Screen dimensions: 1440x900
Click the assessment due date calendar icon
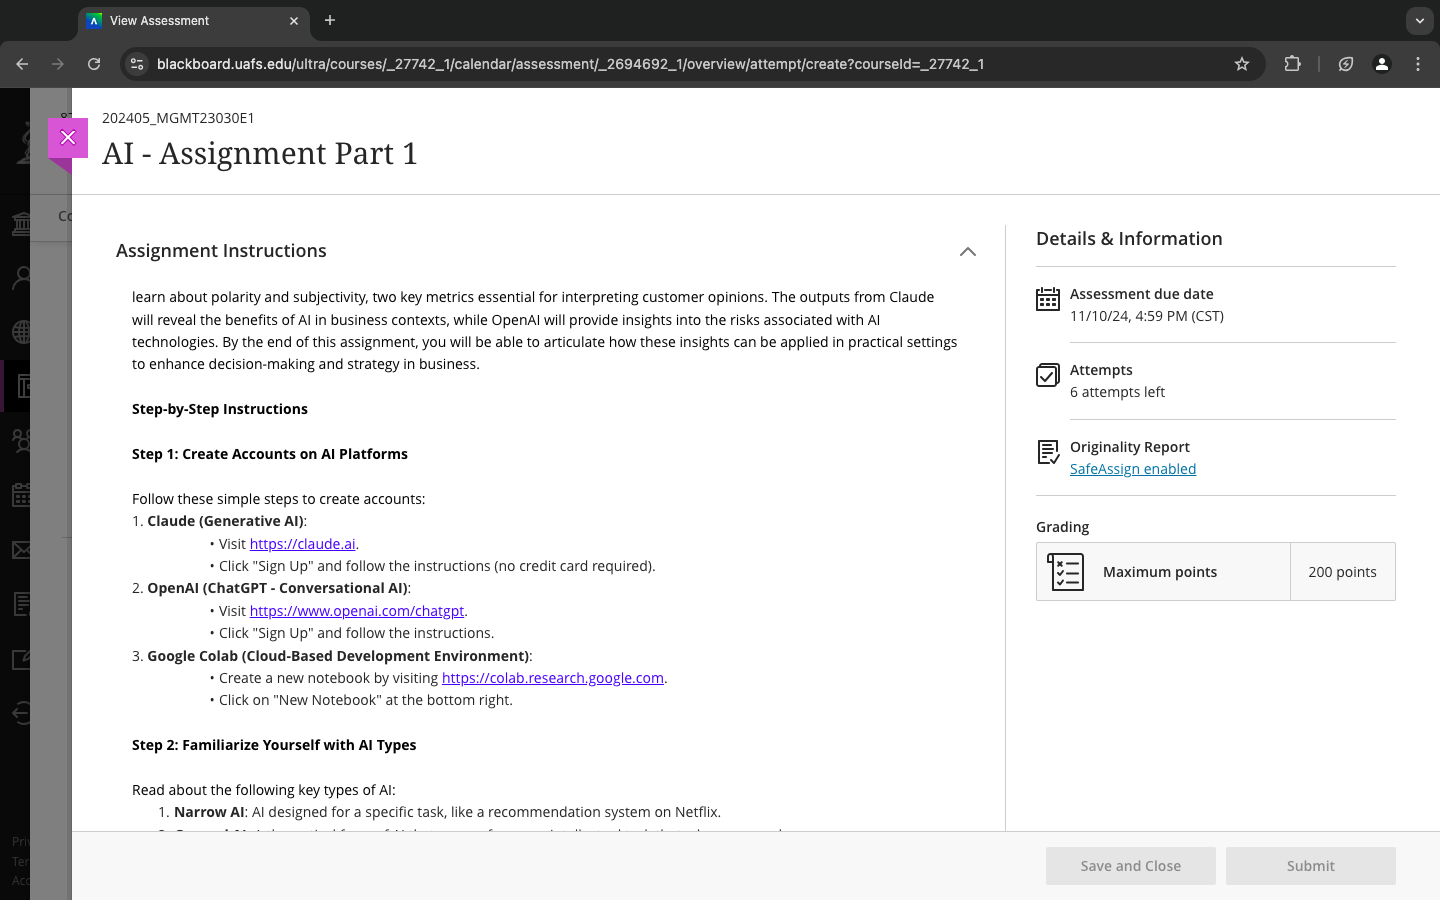click(1048, 299)
